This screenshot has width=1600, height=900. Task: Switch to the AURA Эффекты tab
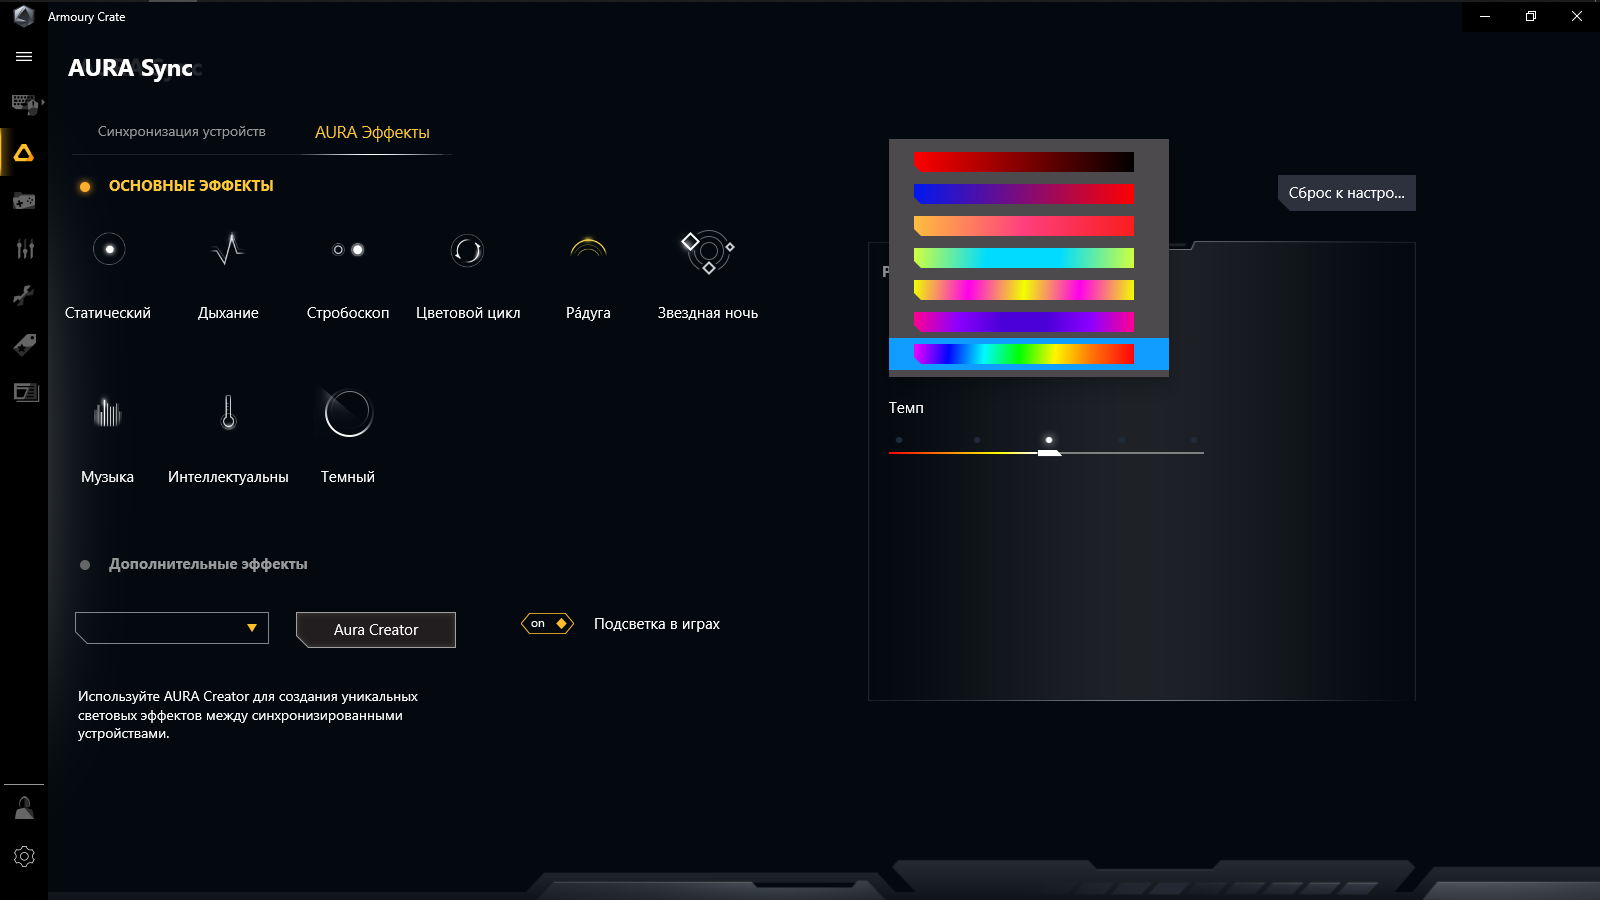(x=372, y=132)
